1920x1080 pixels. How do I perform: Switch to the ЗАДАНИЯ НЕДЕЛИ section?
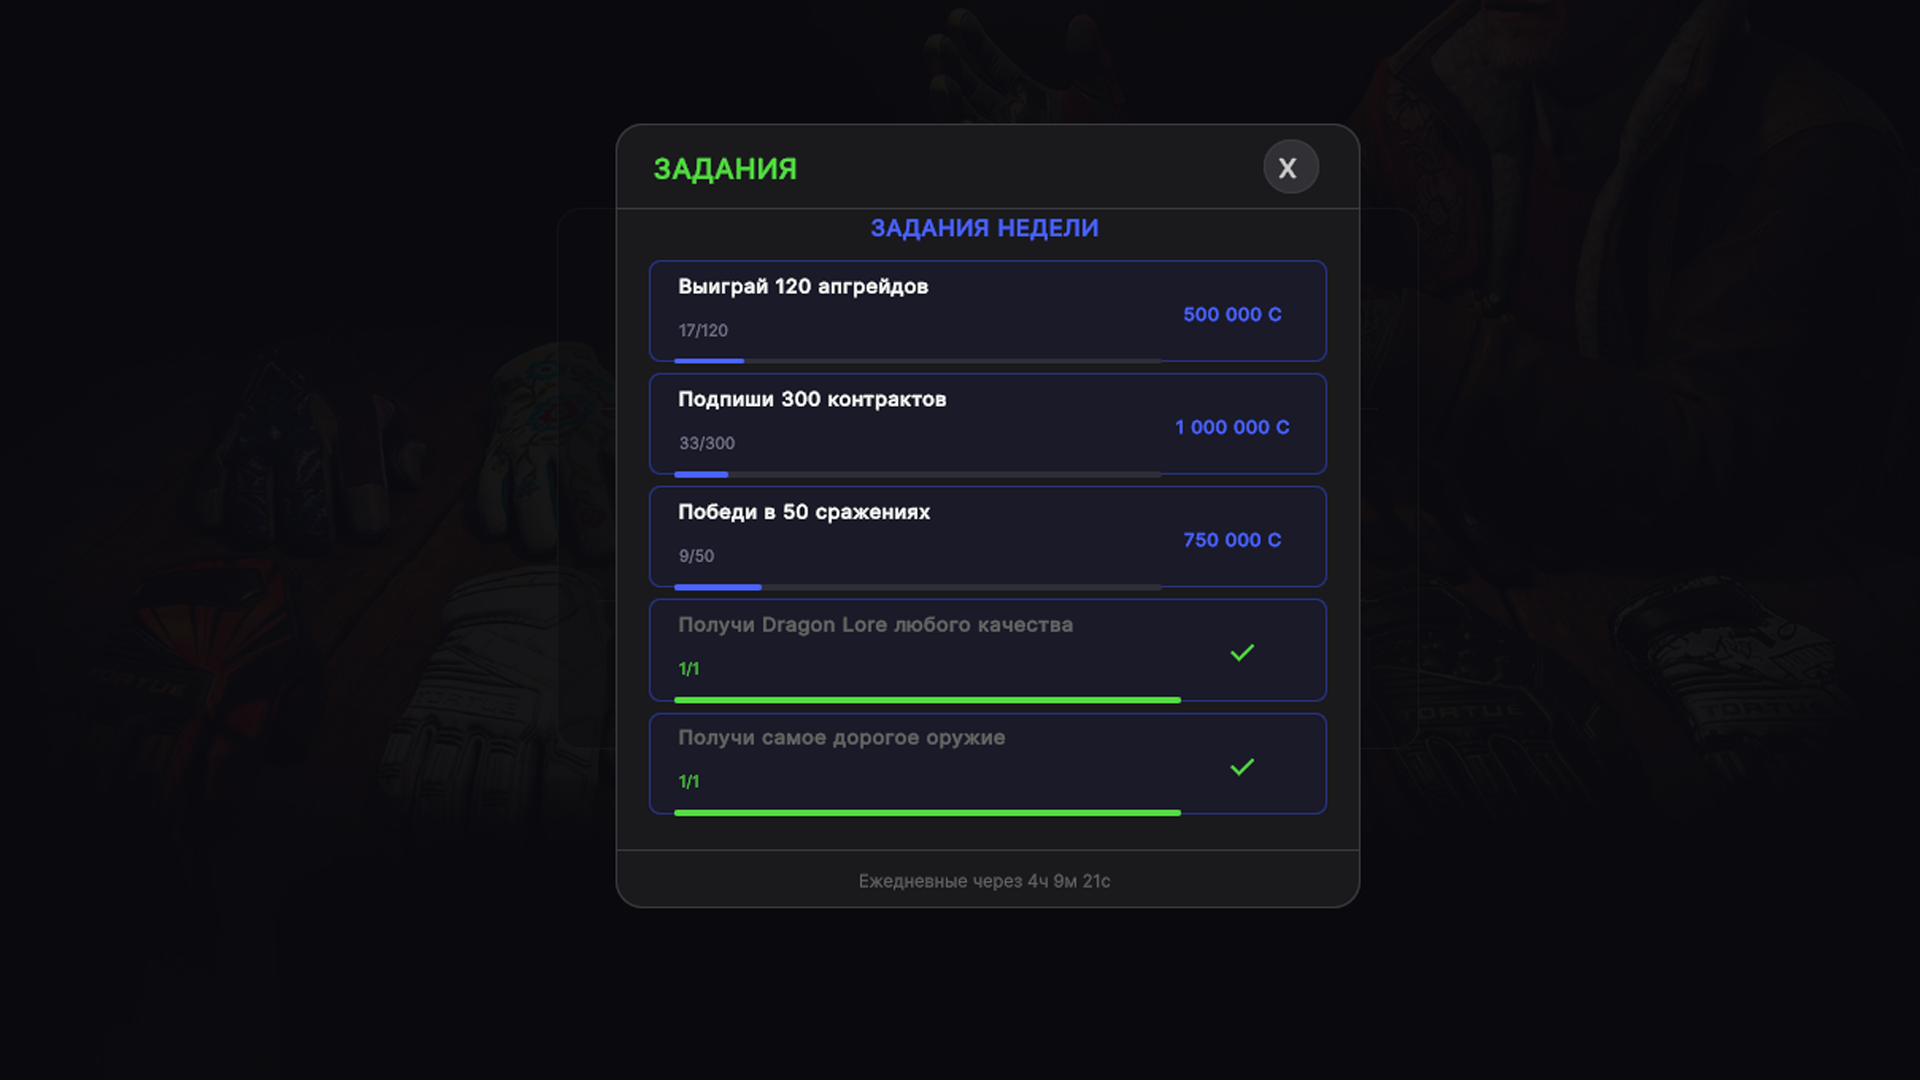[x=985, y=228]
